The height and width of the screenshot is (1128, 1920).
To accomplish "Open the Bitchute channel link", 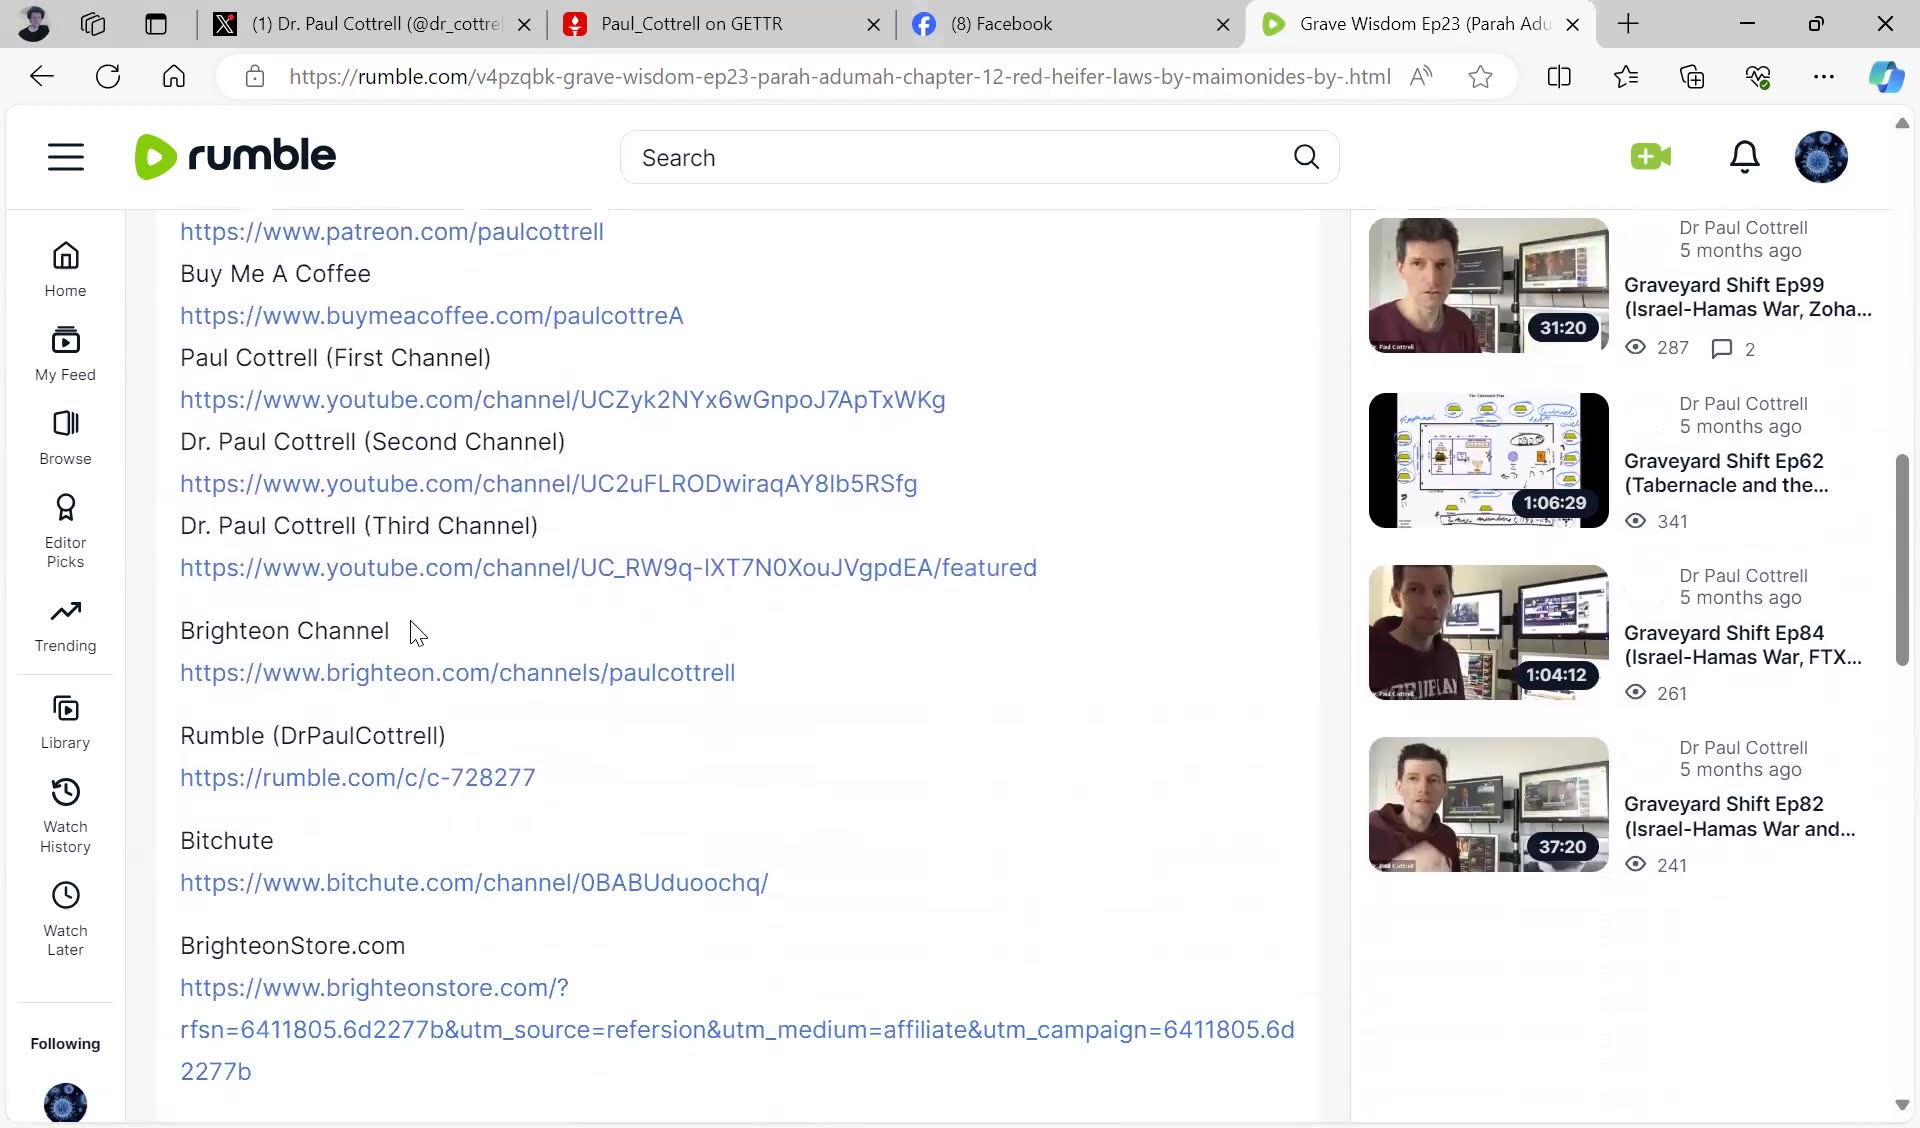I will 474,883.
